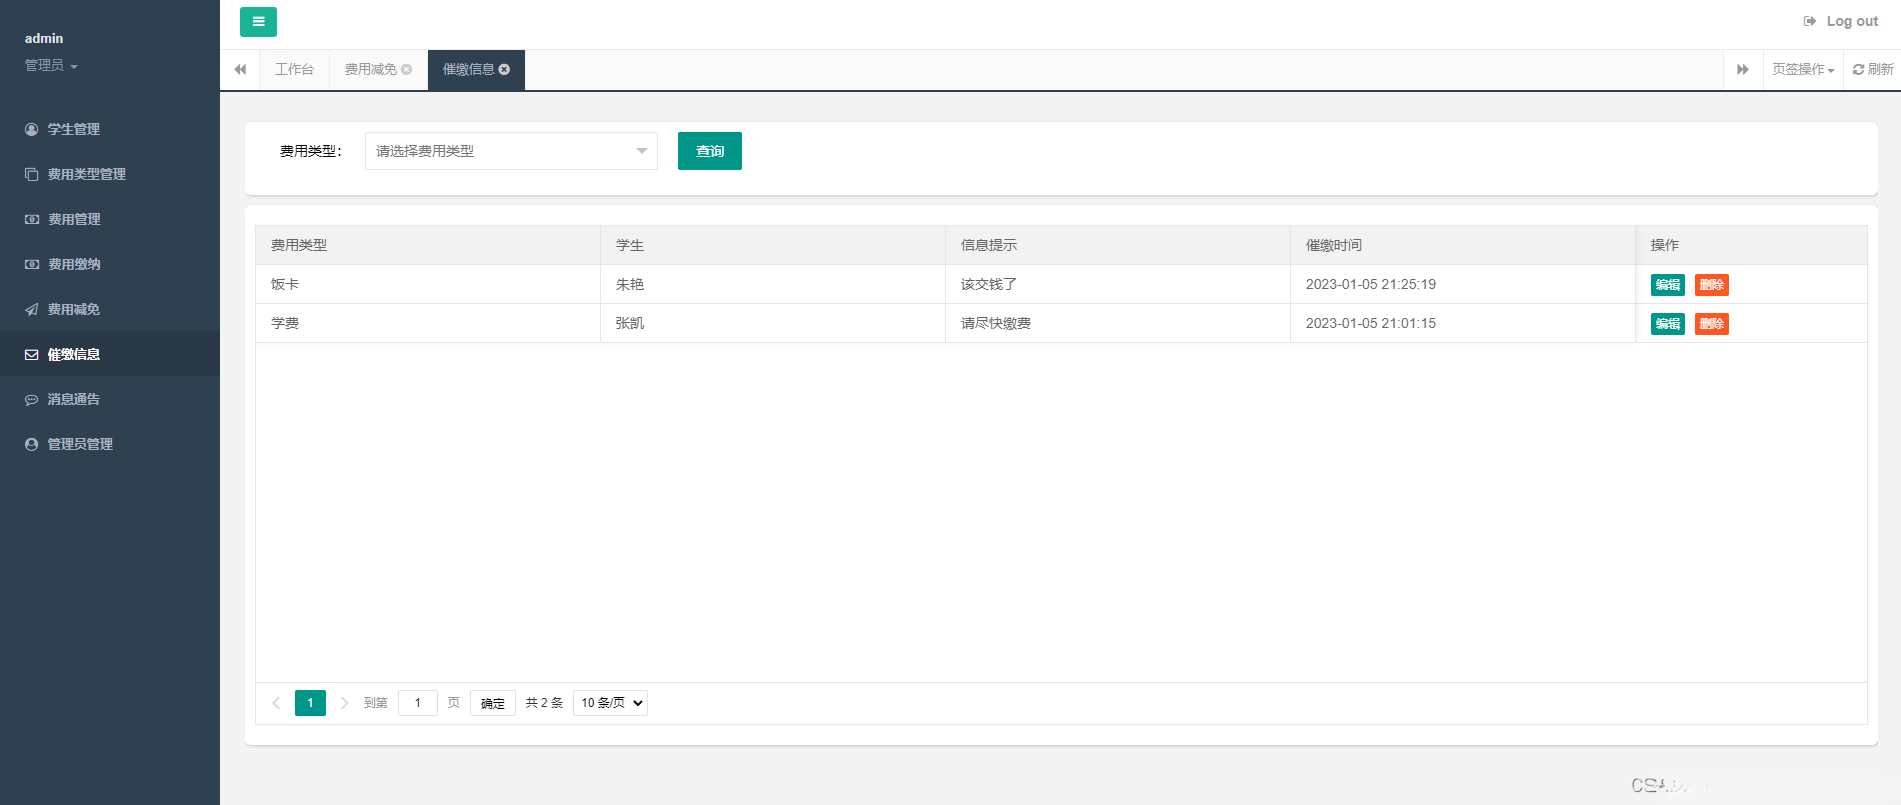Select the 请尽快缴费 message cell

click(x=1118, y=323)
